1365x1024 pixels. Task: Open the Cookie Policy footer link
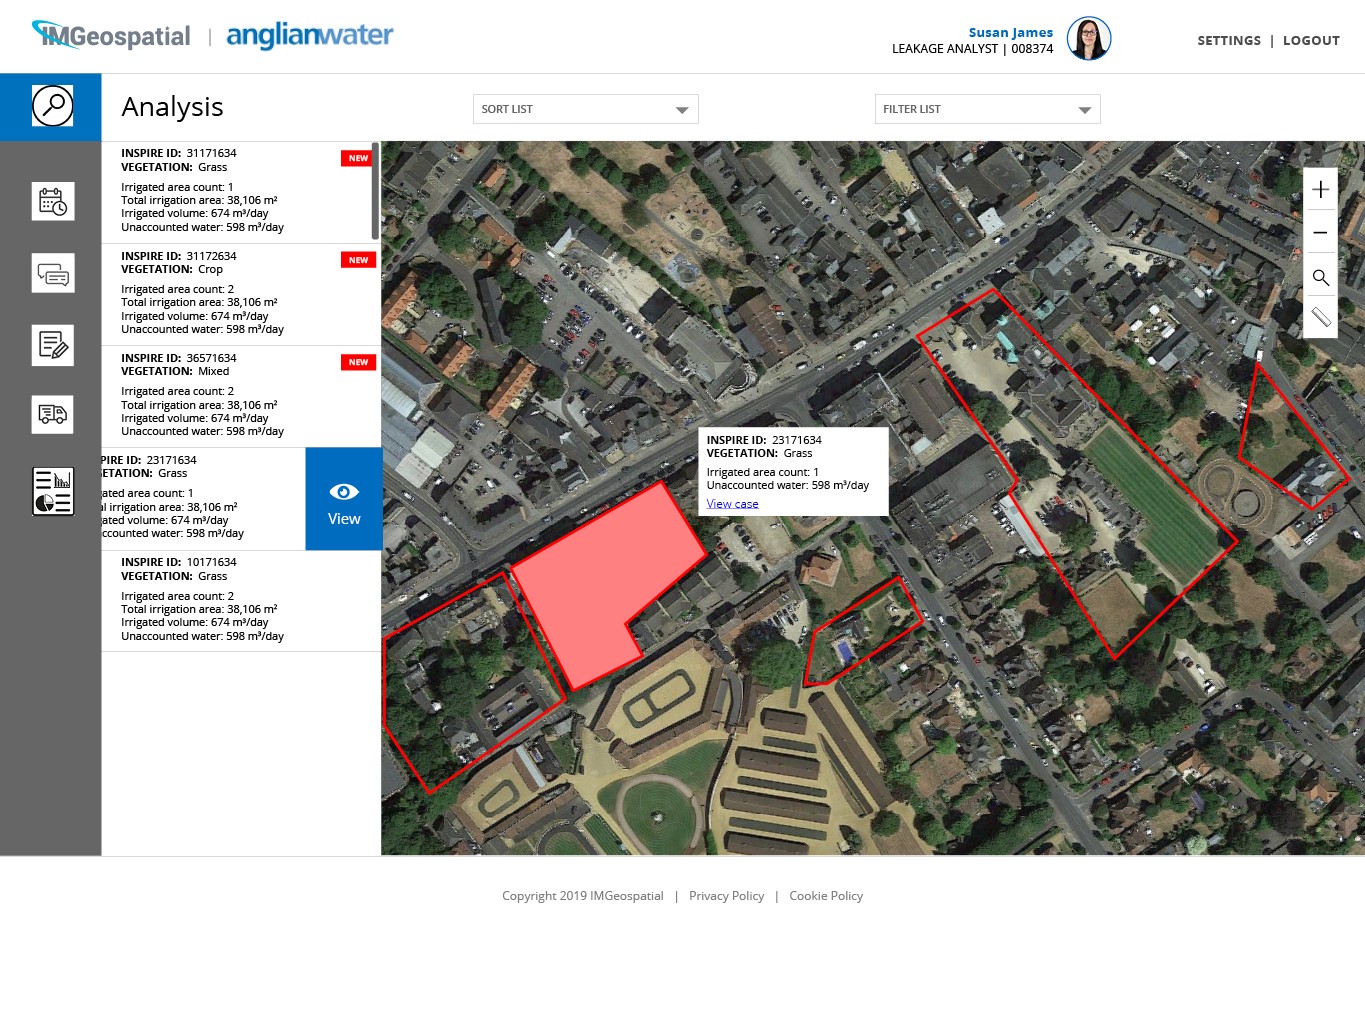click(x=826, y=896)
